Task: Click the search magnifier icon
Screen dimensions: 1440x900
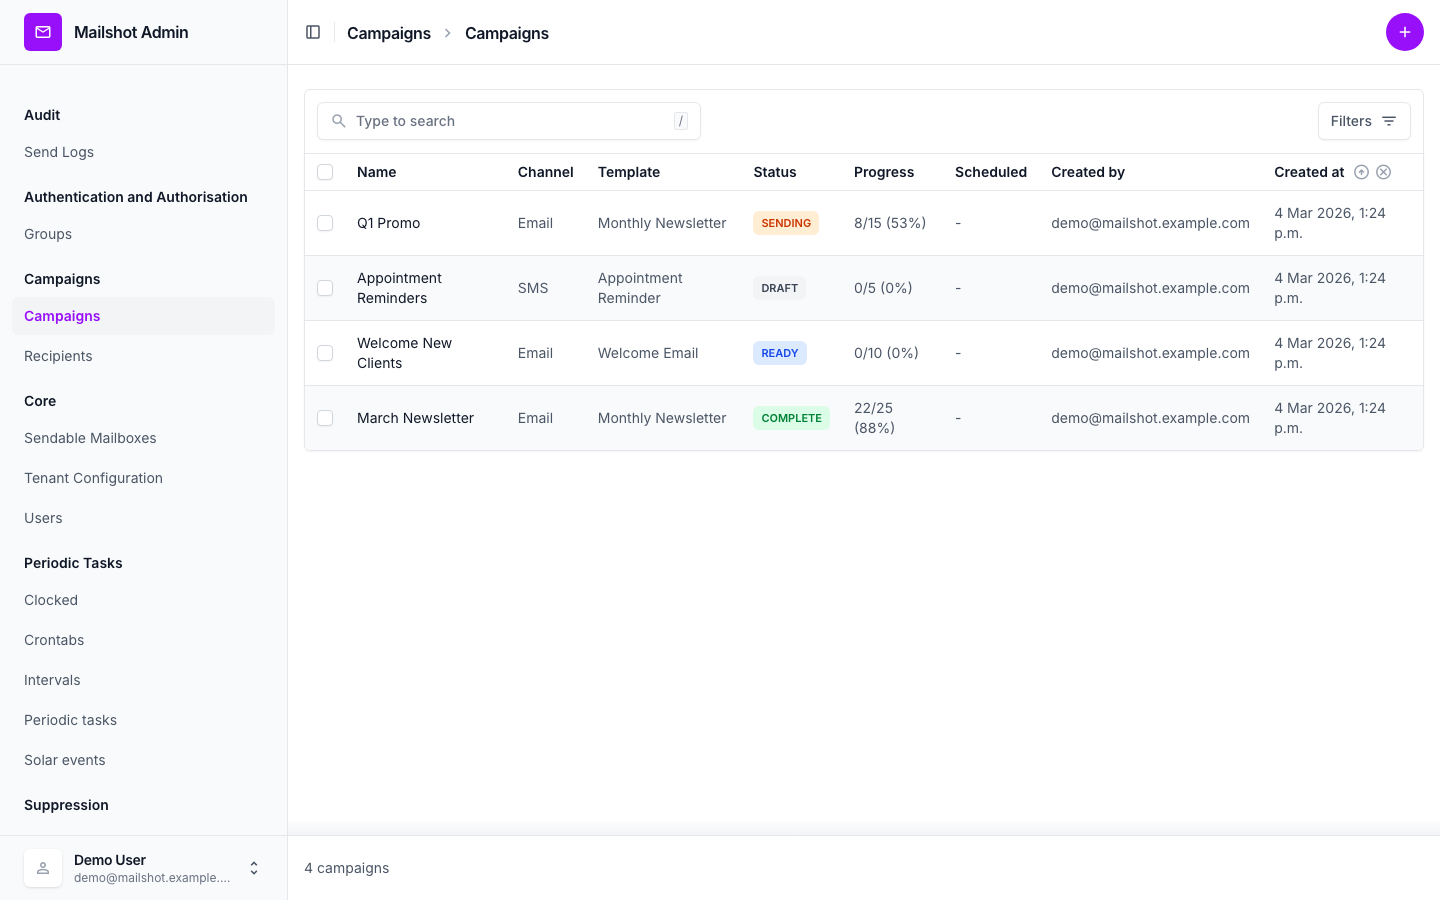Action: 339,121
